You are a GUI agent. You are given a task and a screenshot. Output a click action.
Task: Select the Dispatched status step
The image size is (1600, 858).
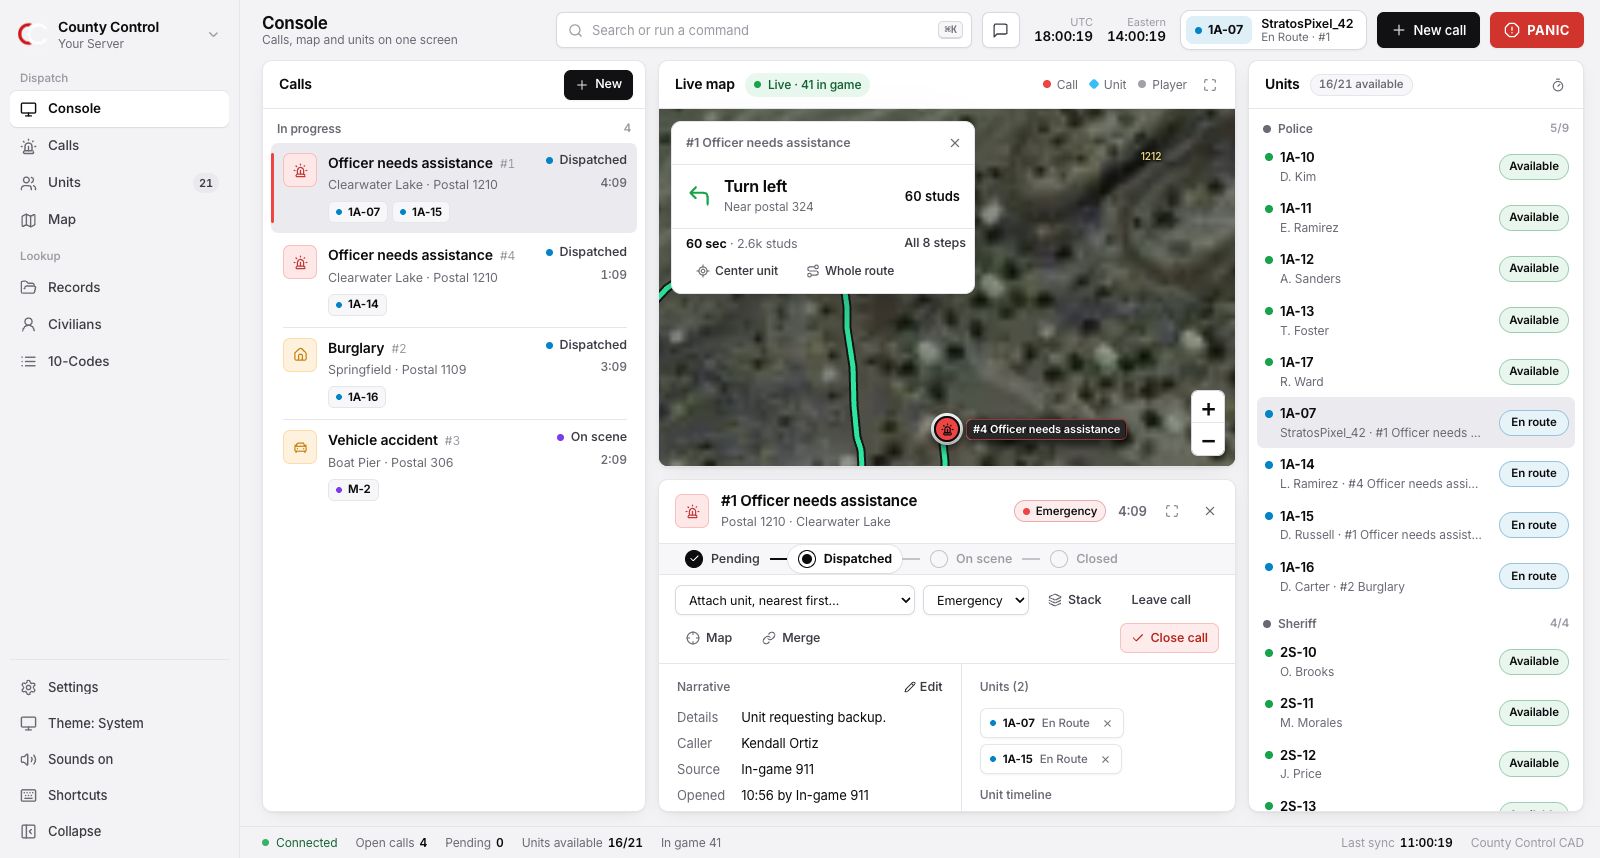click(845, 559)
